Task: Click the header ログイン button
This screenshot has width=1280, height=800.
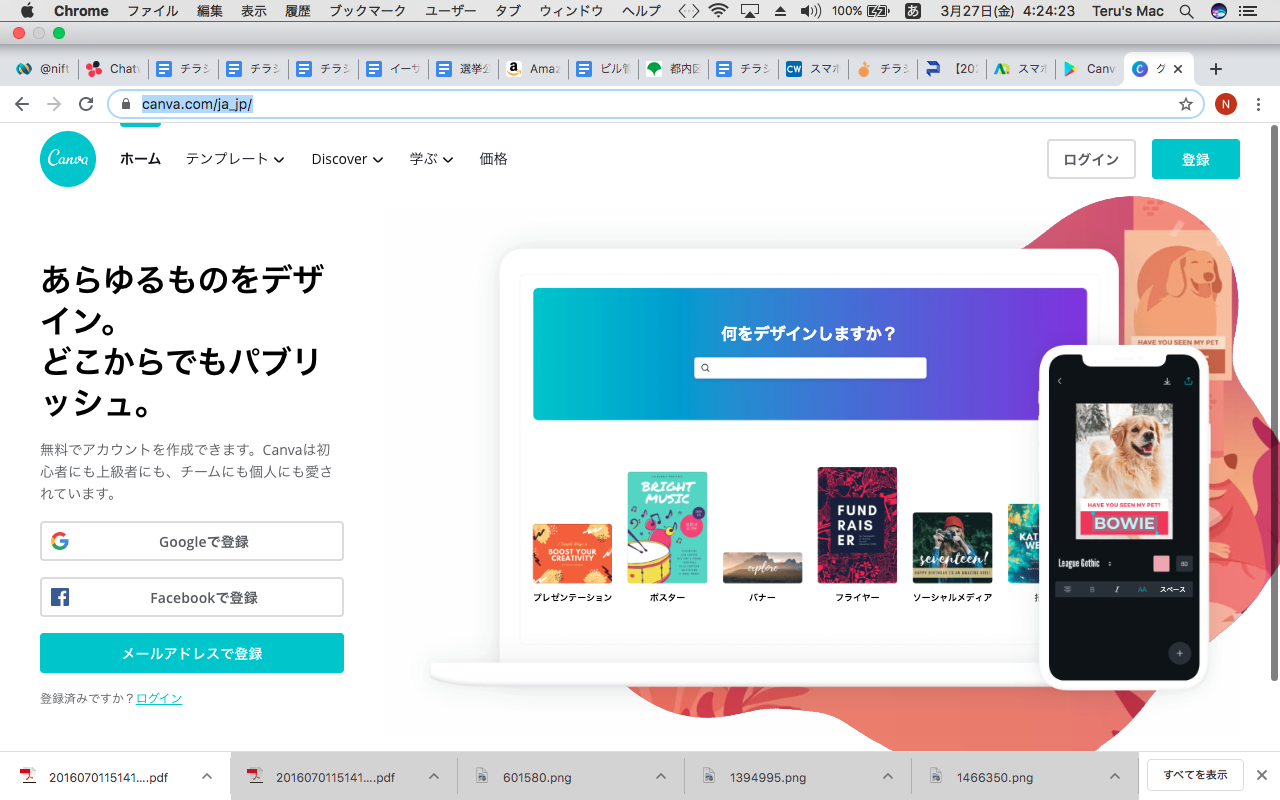Action: click(1091, 159)
